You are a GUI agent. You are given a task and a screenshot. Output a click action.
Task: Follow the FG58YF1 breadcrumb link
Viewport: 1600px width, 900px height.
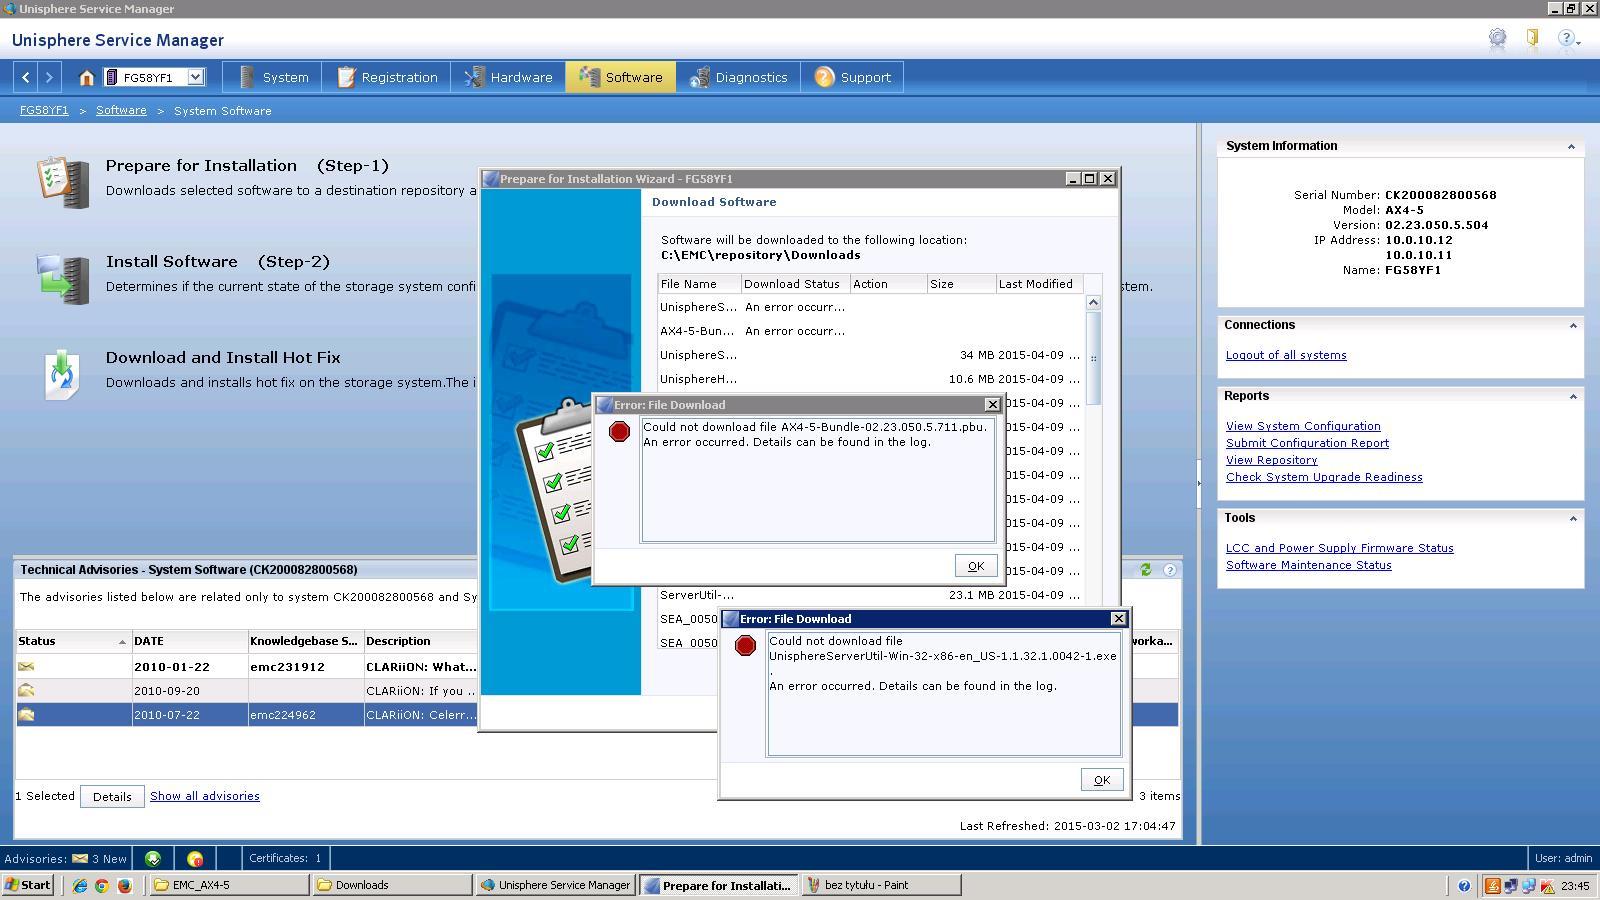(x=44, y=110)
